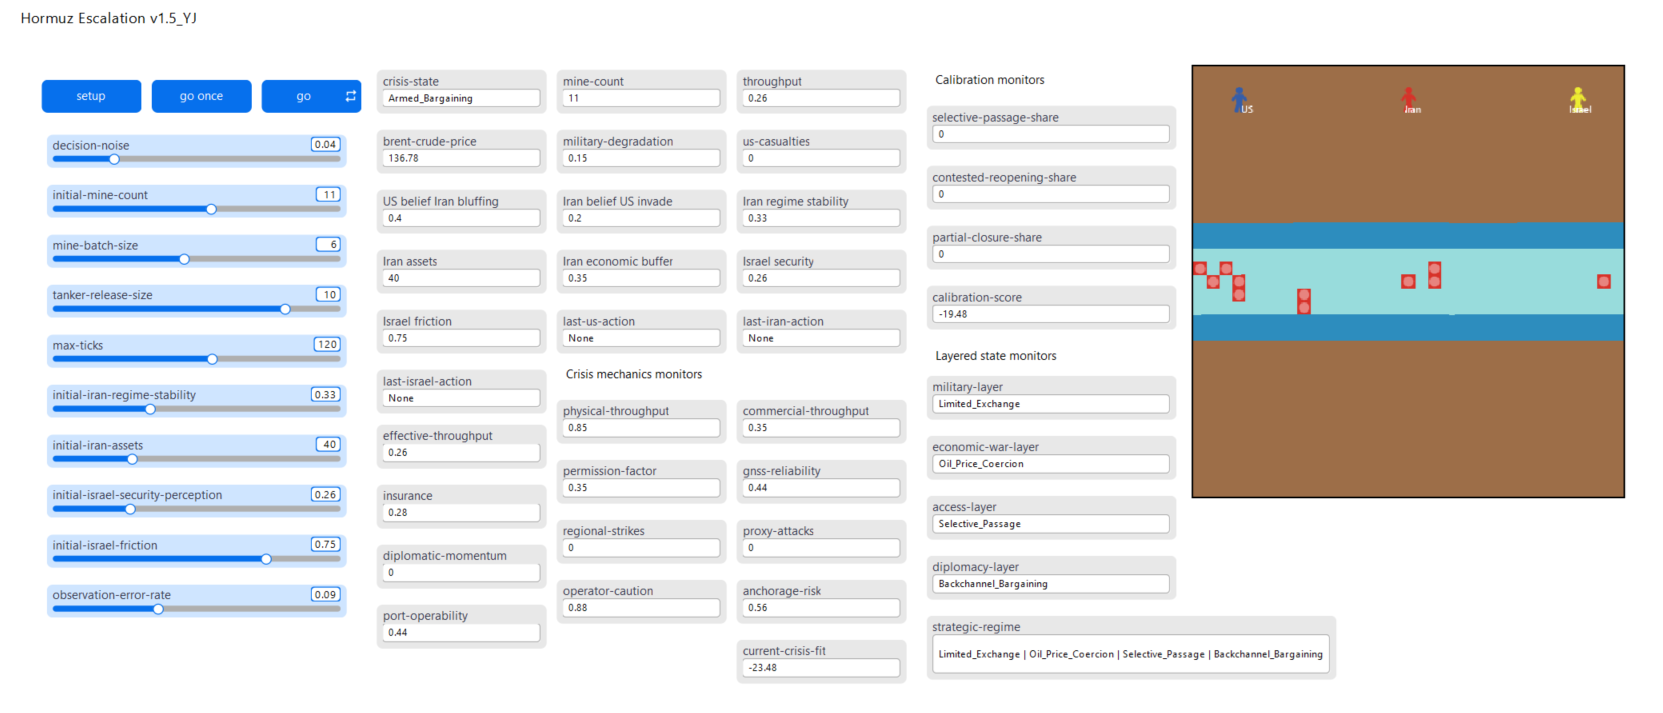The width and height of the screenshot is (1663, 713).
Task: Click the yellow Israel agent figure
Action: click(x=1577, y=97)
